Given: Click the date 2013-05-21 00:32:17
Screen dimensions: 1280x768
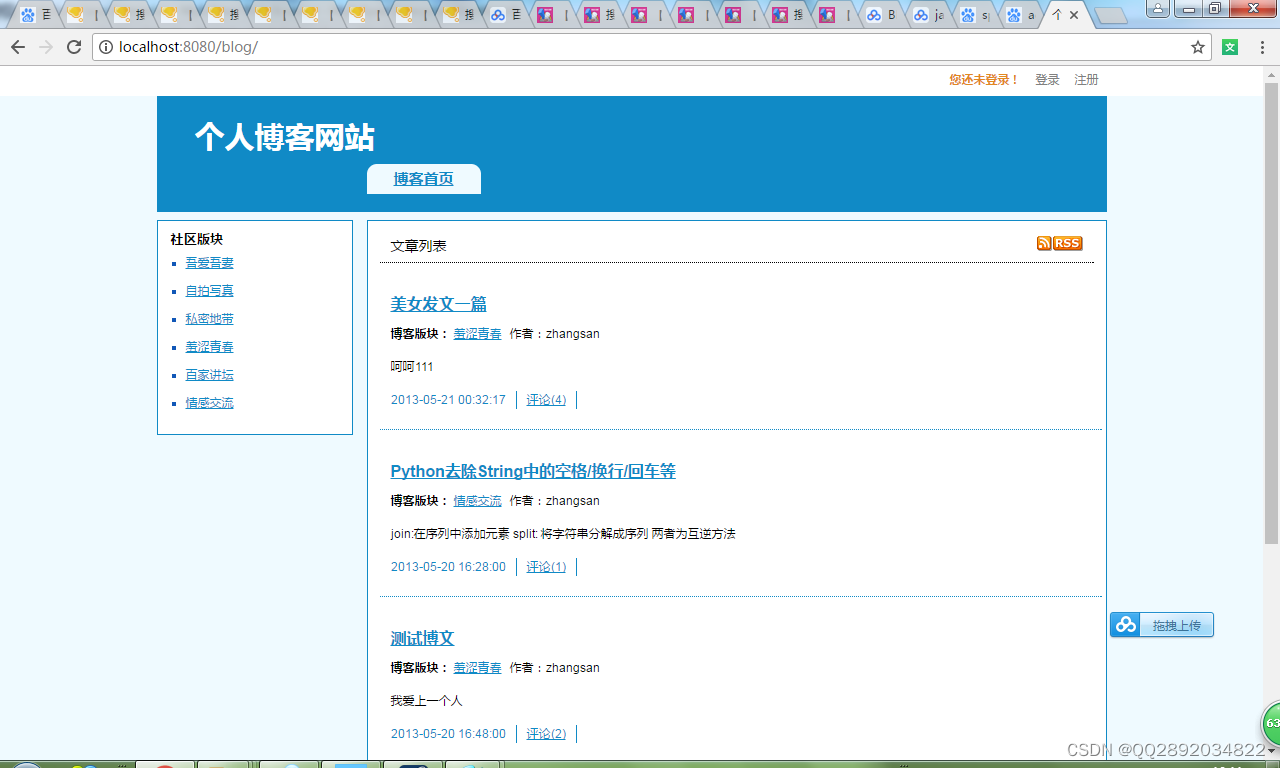Looking at the screenshot, I should coord(448,400).
